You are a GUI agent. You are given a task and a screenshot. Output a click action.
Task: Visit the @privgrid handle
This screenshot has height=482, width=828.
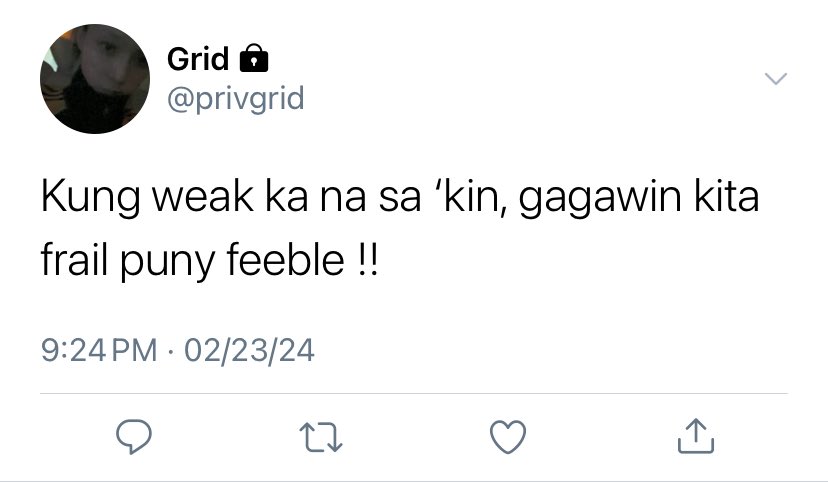coord(236,99)
